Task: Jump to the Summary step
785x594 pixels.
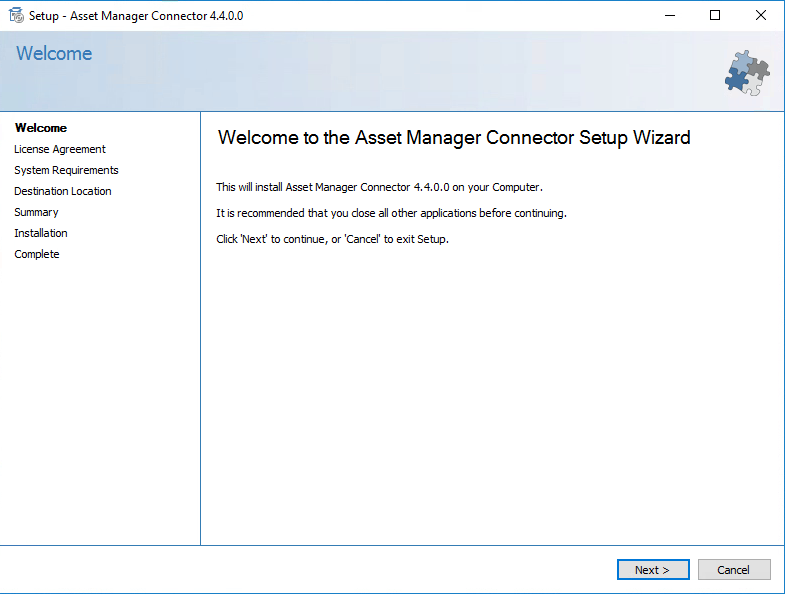Action: coord(36,212)
